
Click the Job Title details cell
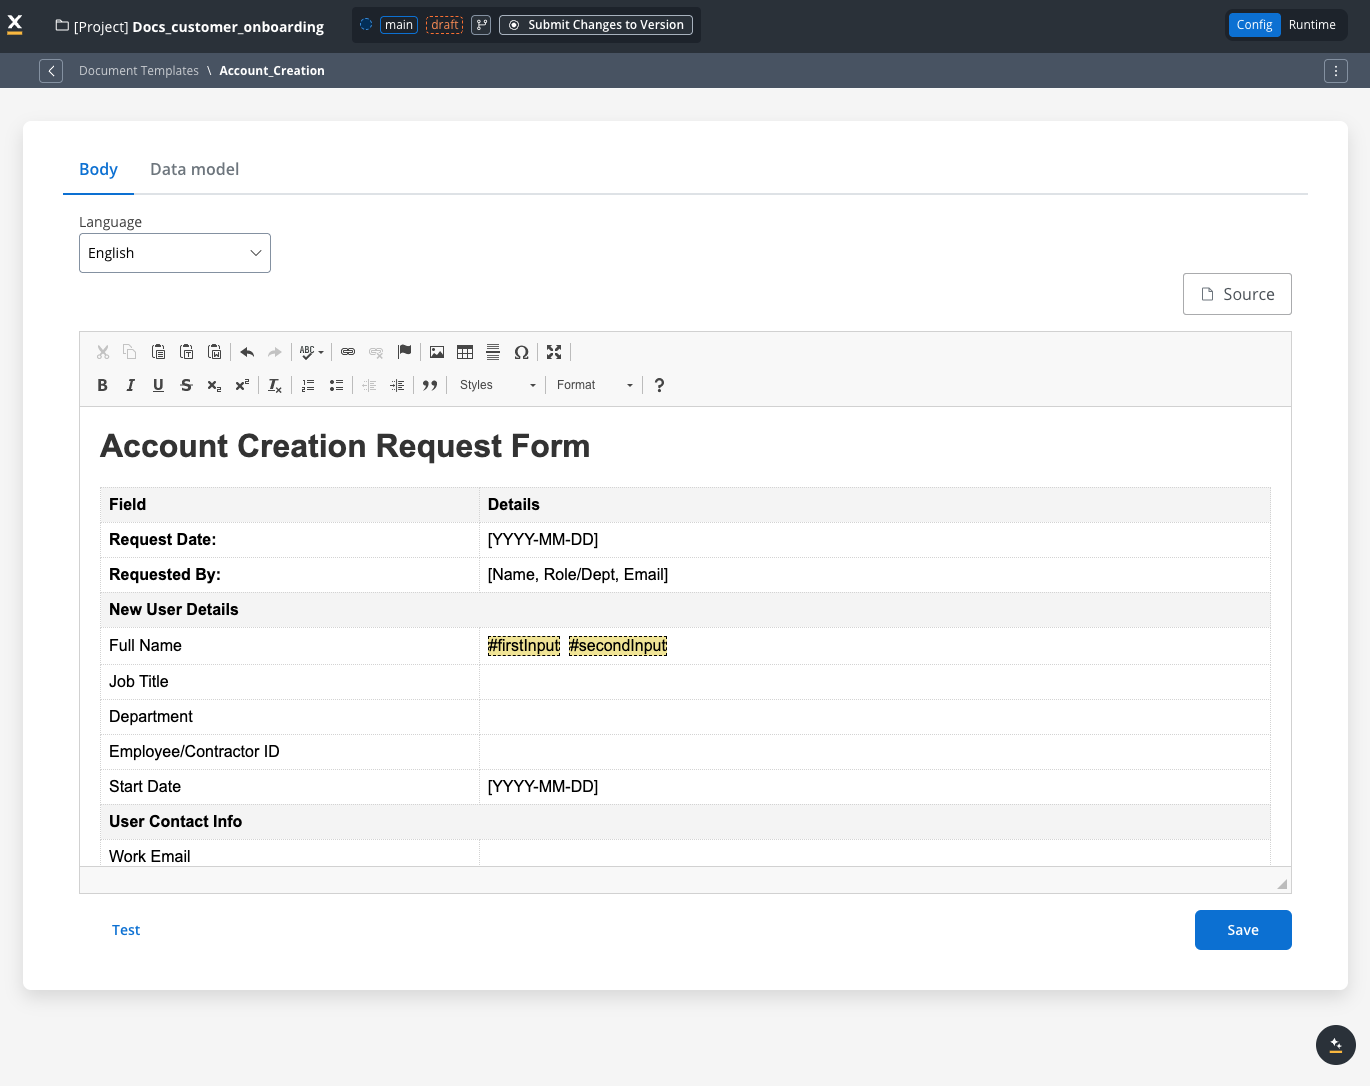click(x=875, y=682)
